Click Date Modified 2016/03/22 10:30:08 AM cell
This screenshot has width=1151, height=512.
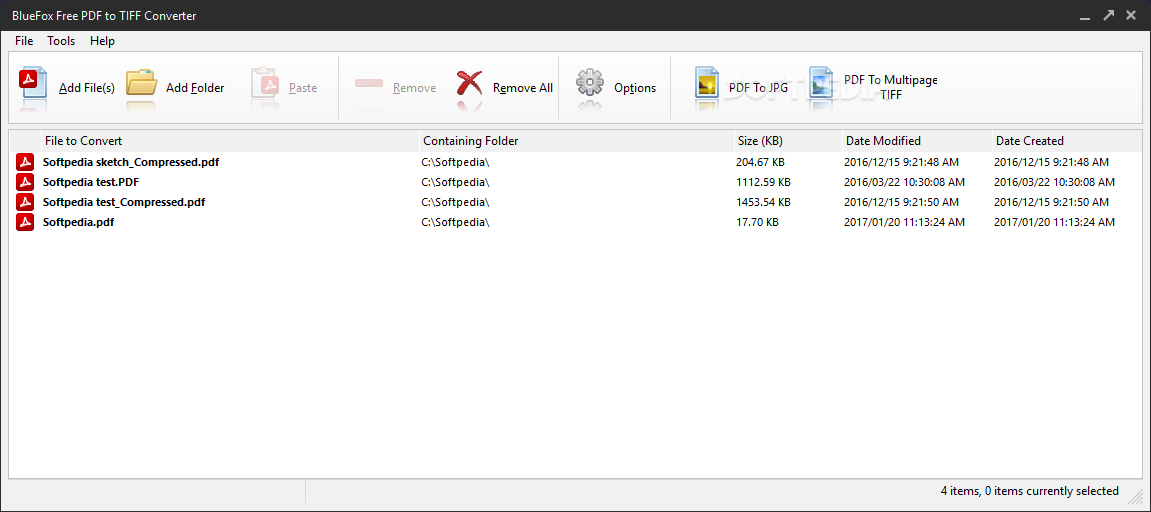coord(904,182)
